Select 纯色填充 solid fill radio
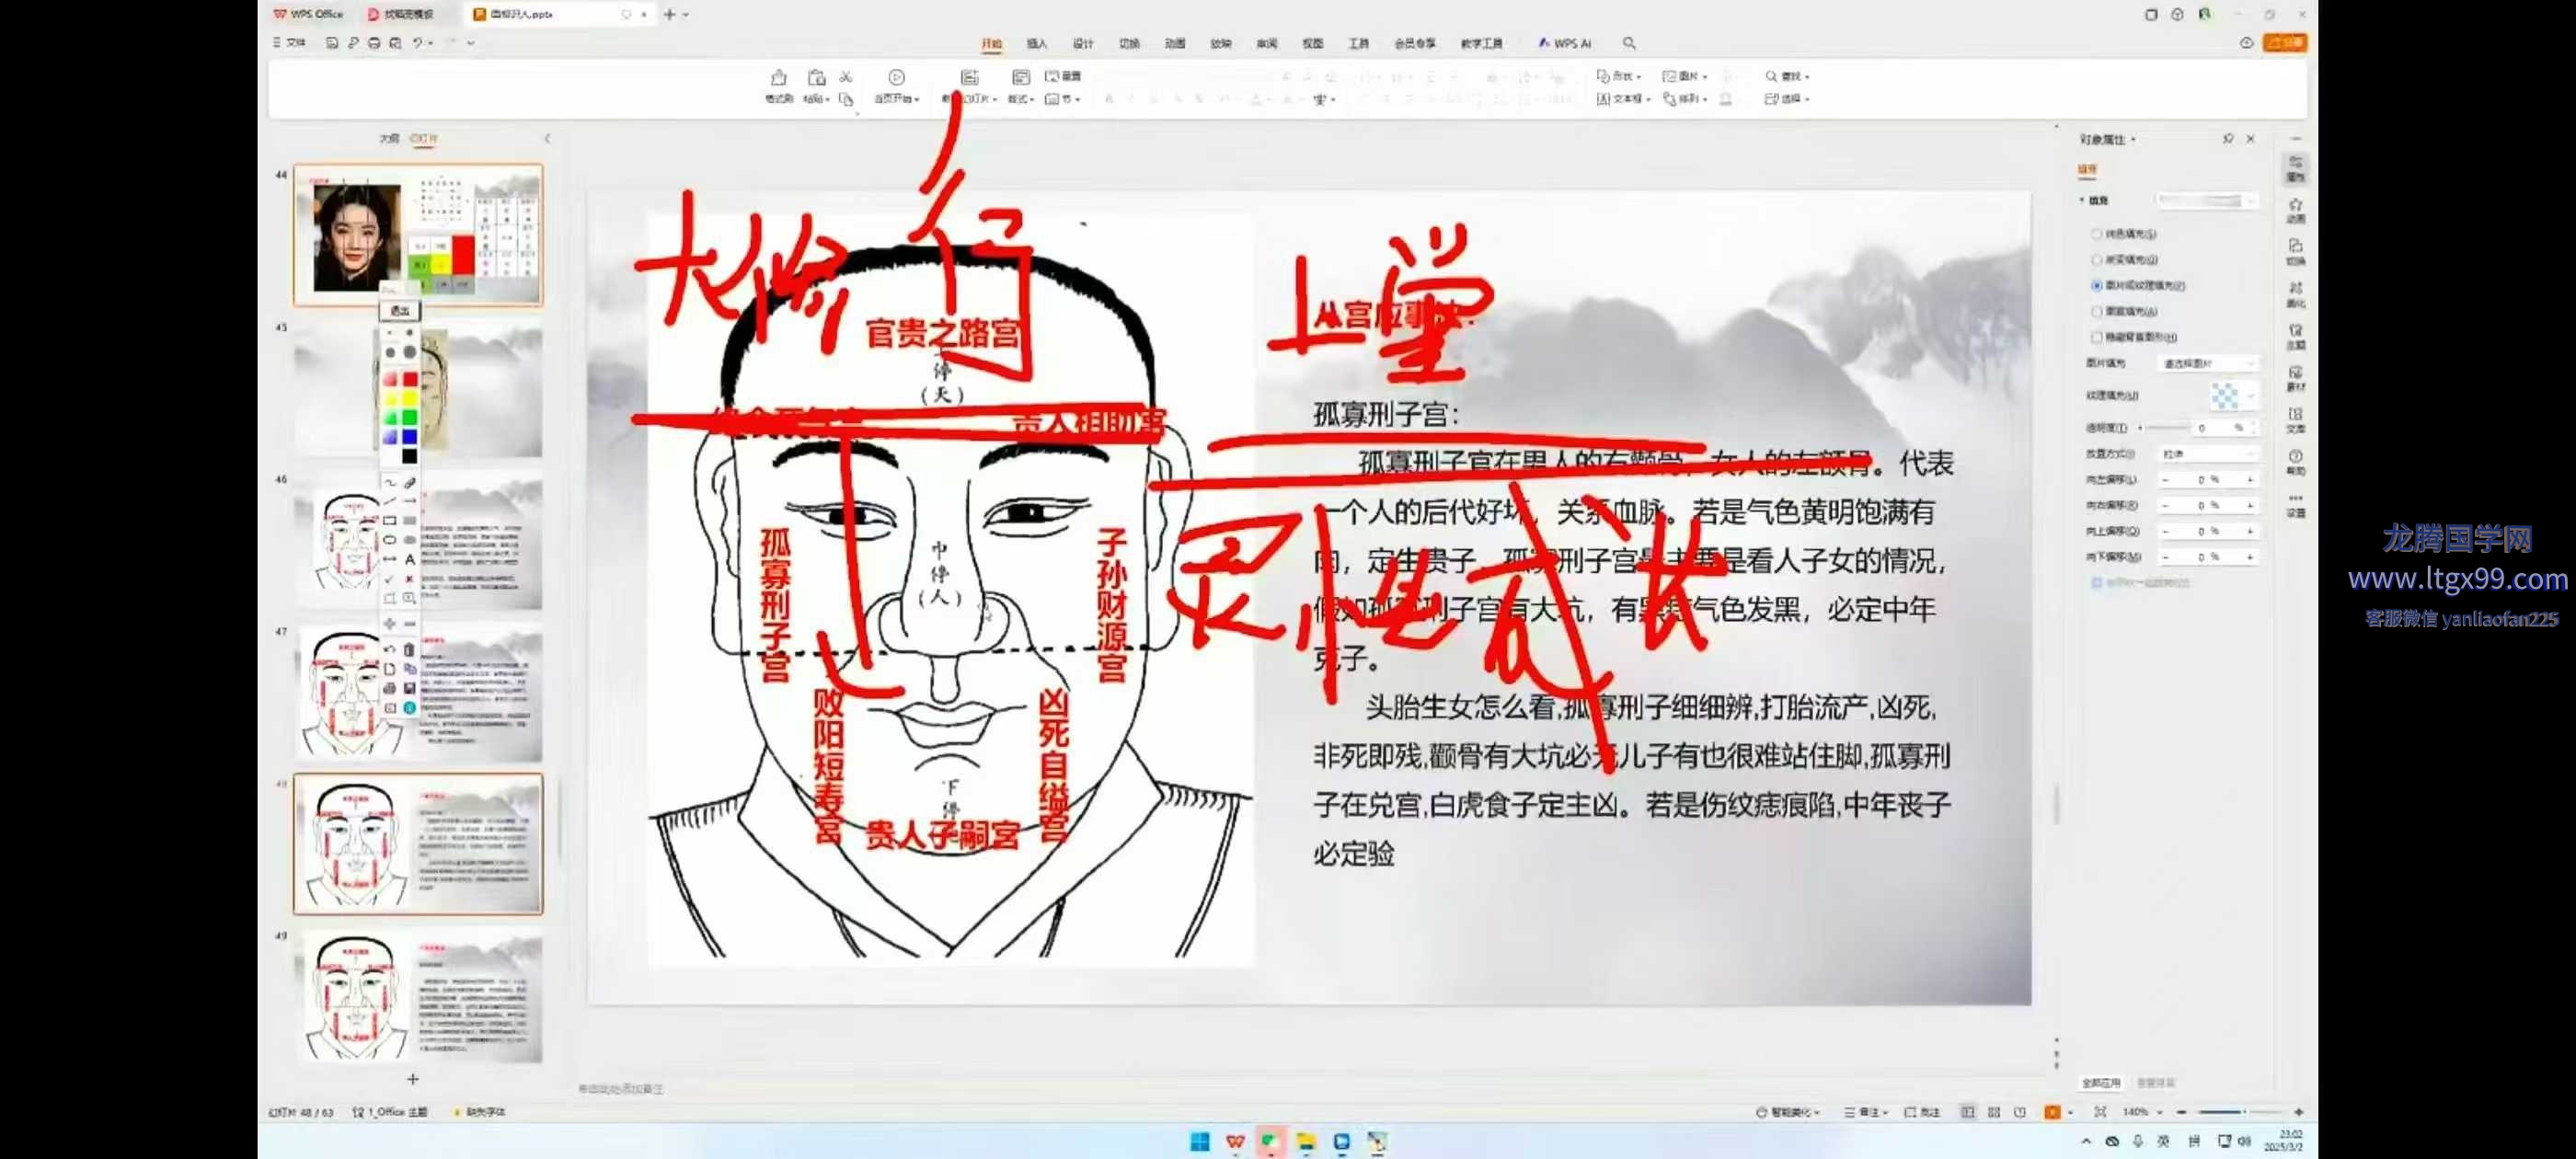2576x1159 pixels. tap(2097, 234)
